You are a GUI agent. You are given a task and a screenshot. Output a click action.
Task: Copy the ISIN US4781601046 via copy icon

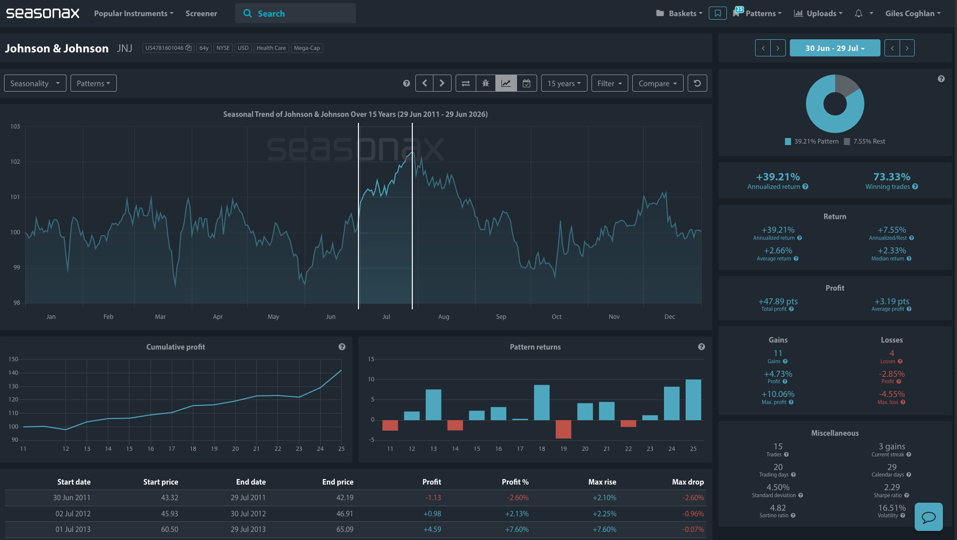point(189,48)
